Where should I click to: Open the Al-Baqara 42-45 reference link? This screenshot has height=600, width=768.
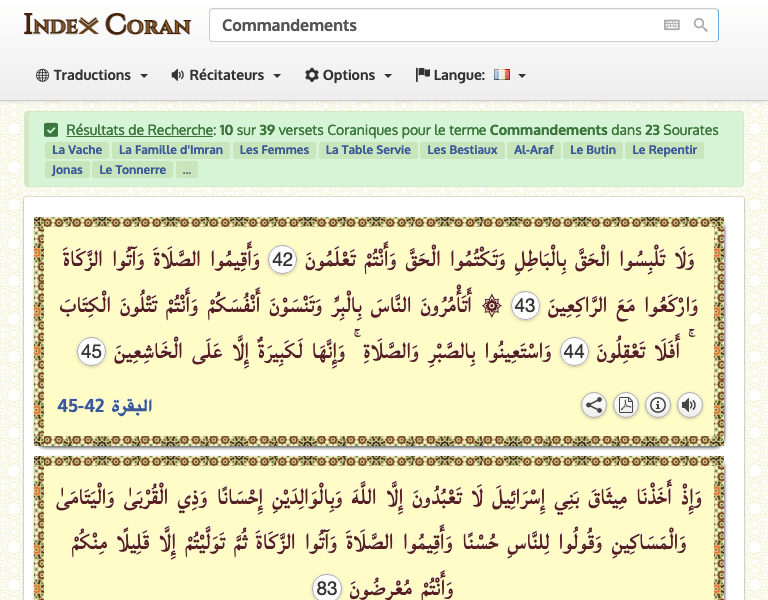click(x=105, y=405)
